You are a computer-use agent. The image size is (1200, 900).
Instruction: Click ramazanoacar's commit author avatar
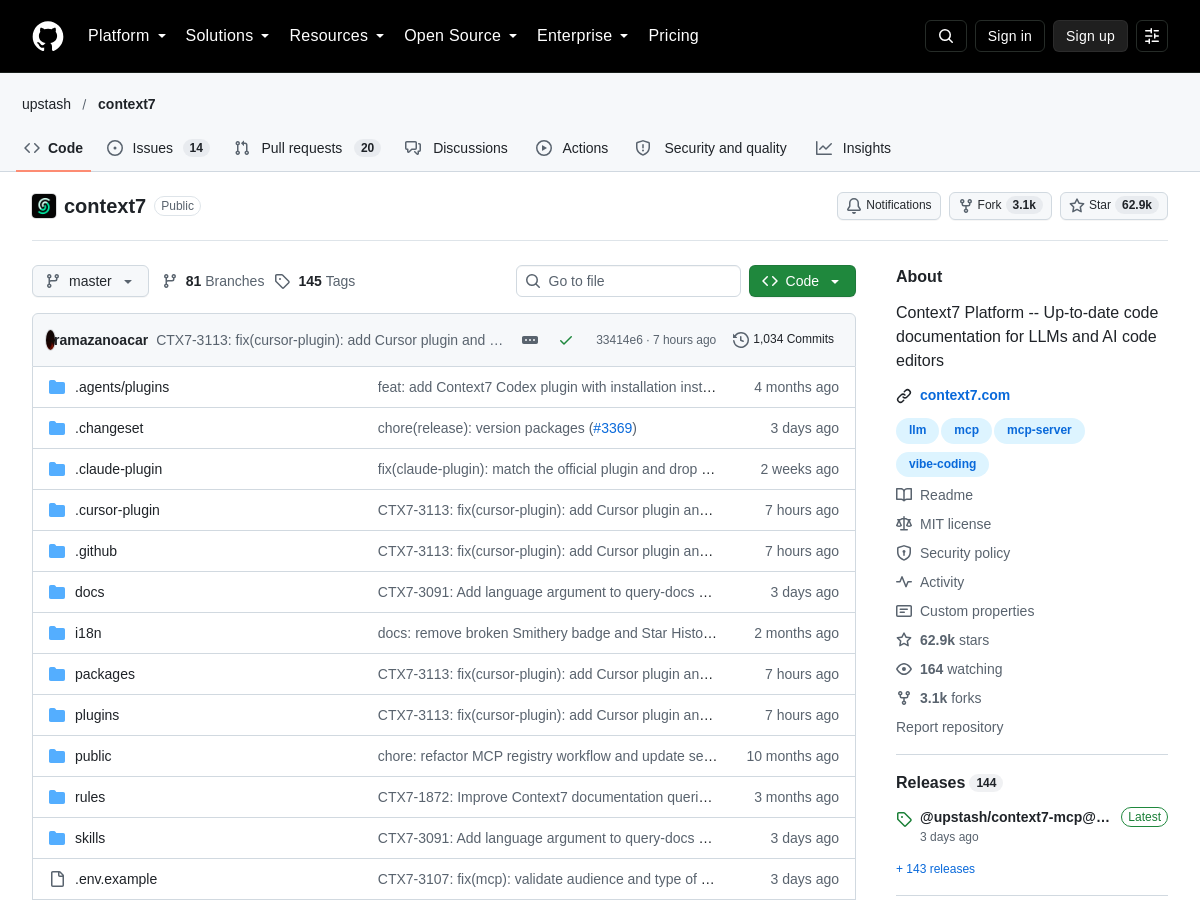pos(50,340)
